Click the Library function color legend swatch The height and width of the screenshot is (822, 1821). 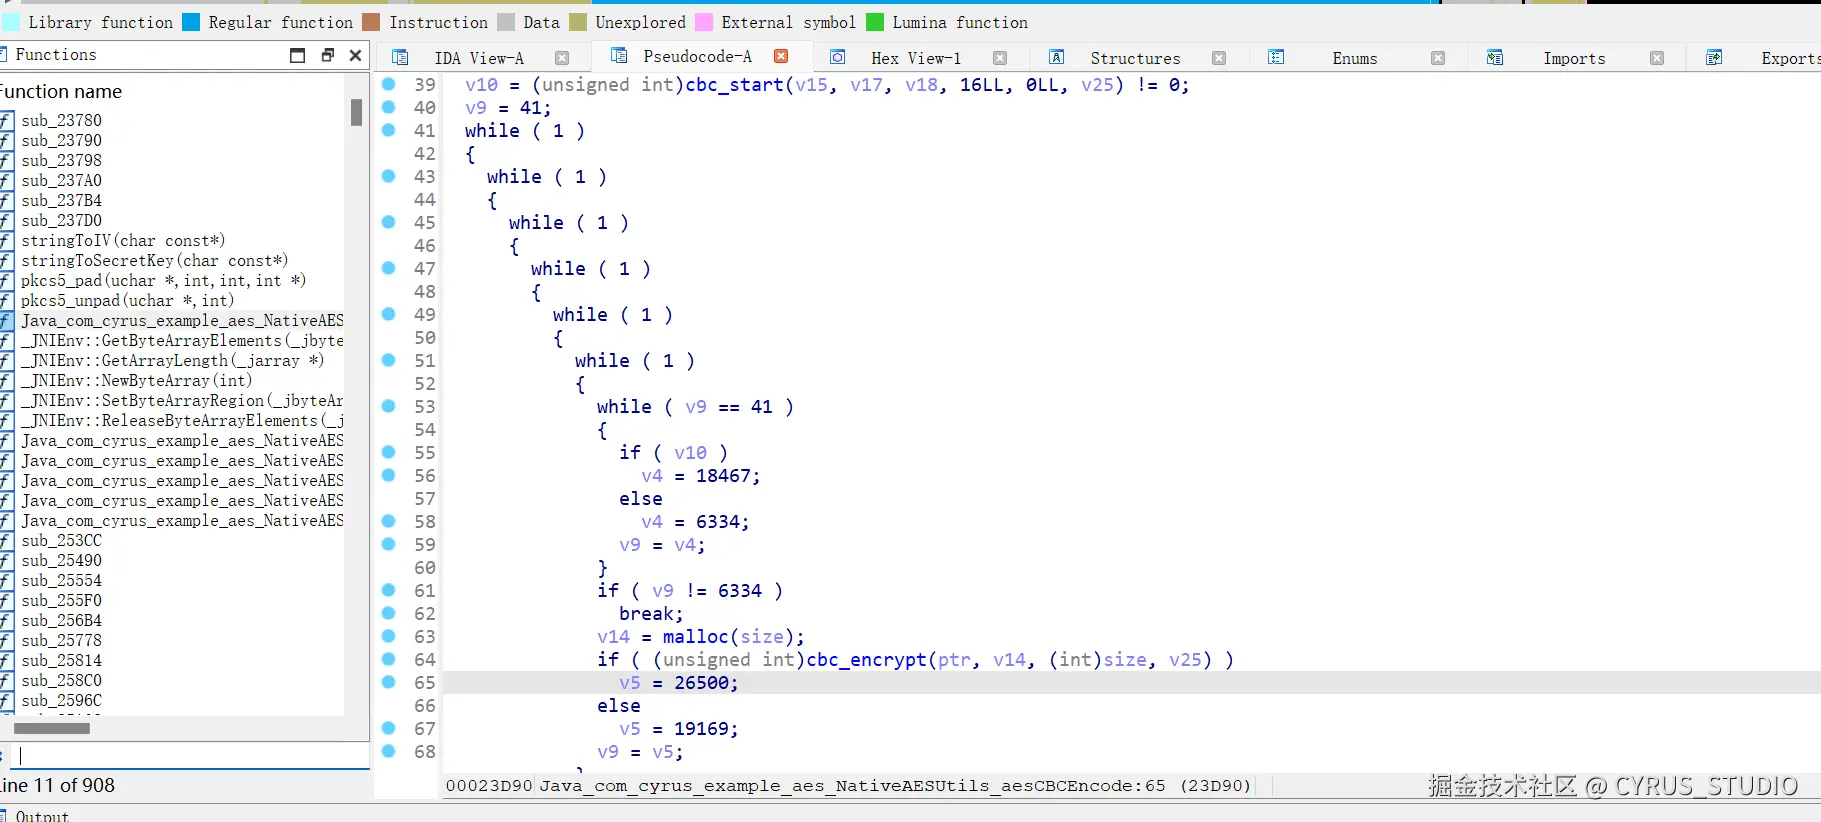click(11, 22)
